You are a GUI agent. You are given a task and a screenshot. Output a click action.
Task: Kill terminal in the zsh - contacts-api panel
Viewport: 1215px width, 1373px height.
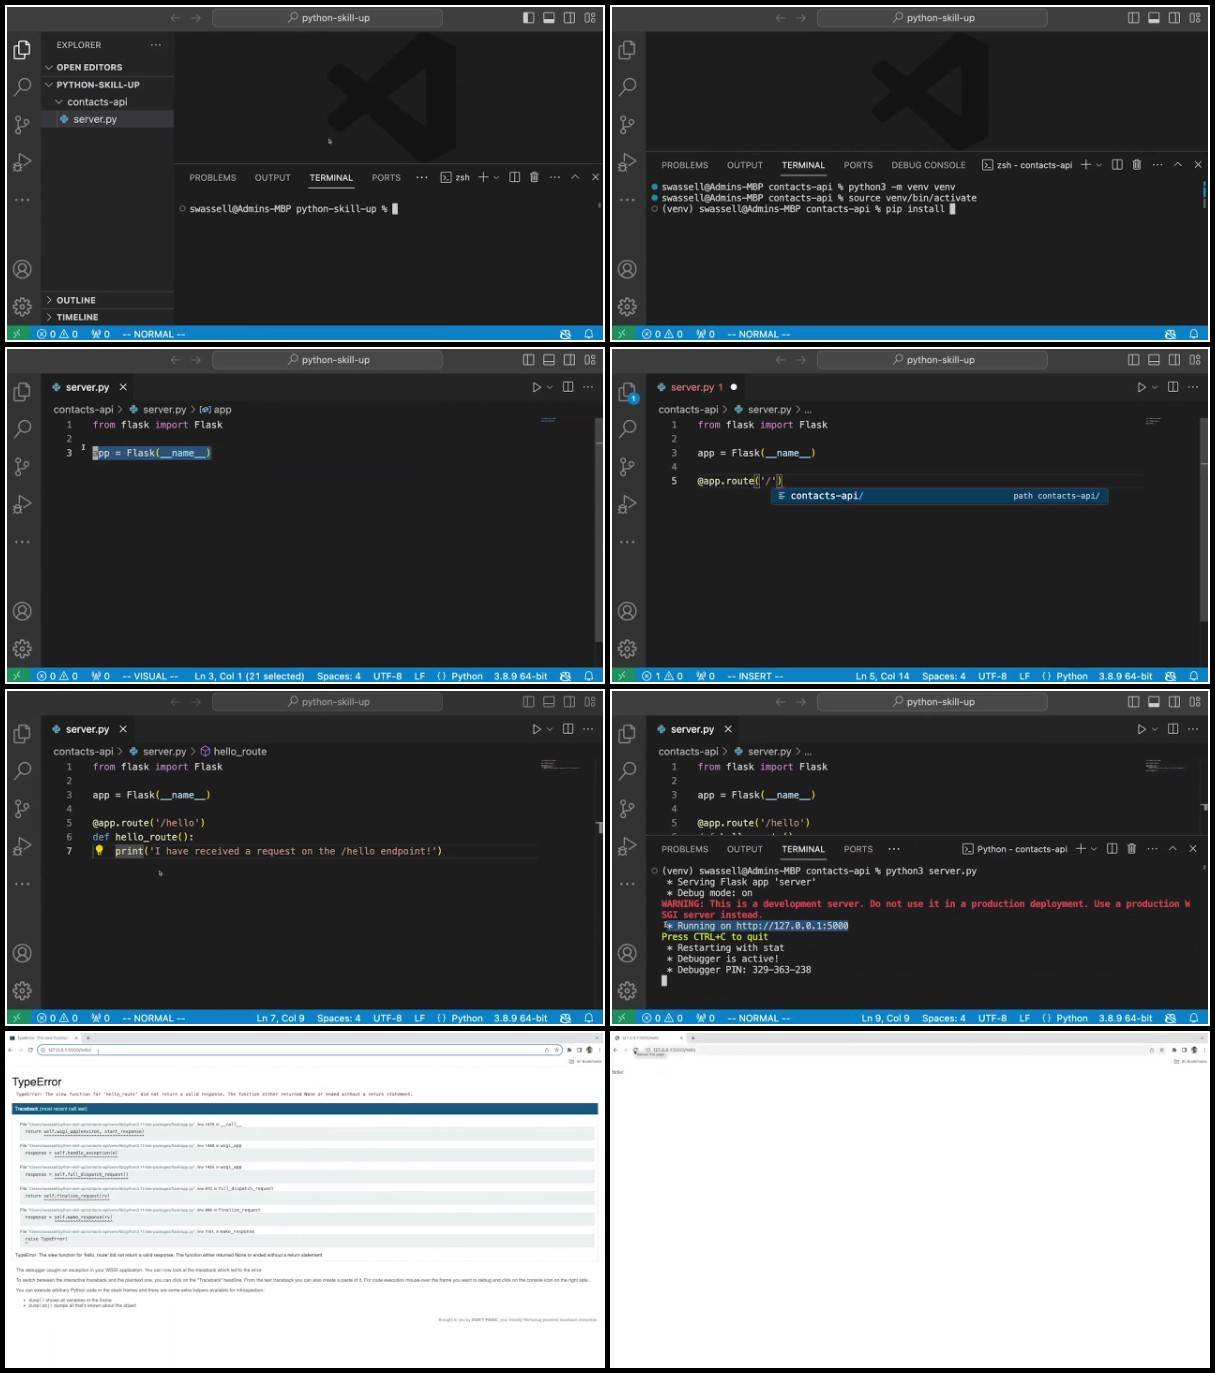point(1137,165)
